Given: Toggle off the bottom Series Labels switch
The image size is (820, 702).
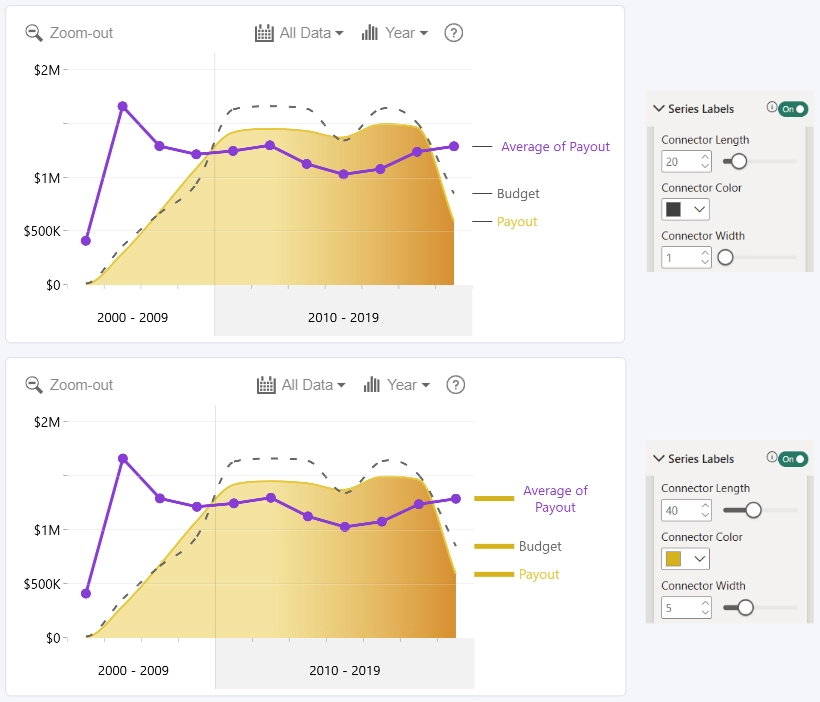Looking at the screenshot, I should (x=793, y=459).
